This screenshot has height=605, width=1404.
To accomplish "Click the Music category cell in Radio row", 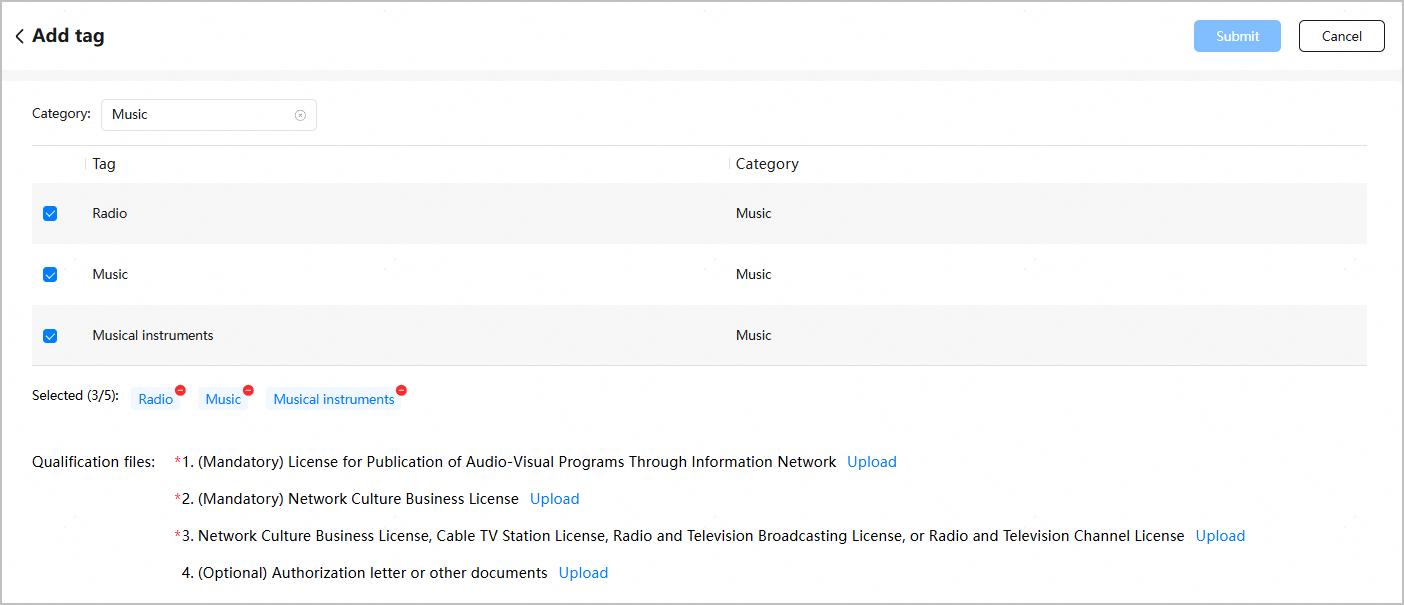I will pos(754,213).
